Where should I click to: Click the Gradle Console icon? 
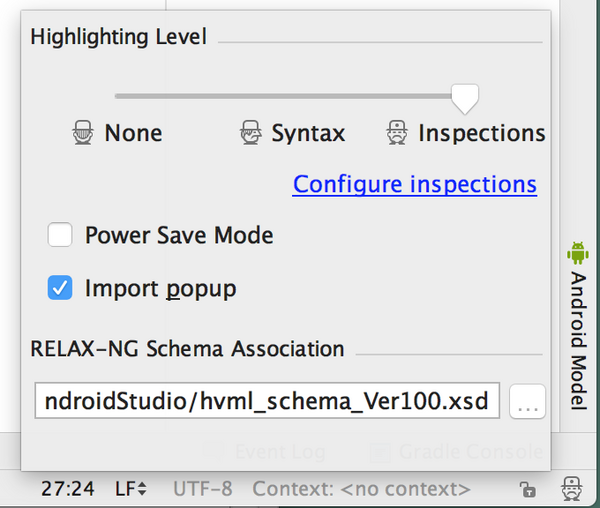click(x=380, y=452)
